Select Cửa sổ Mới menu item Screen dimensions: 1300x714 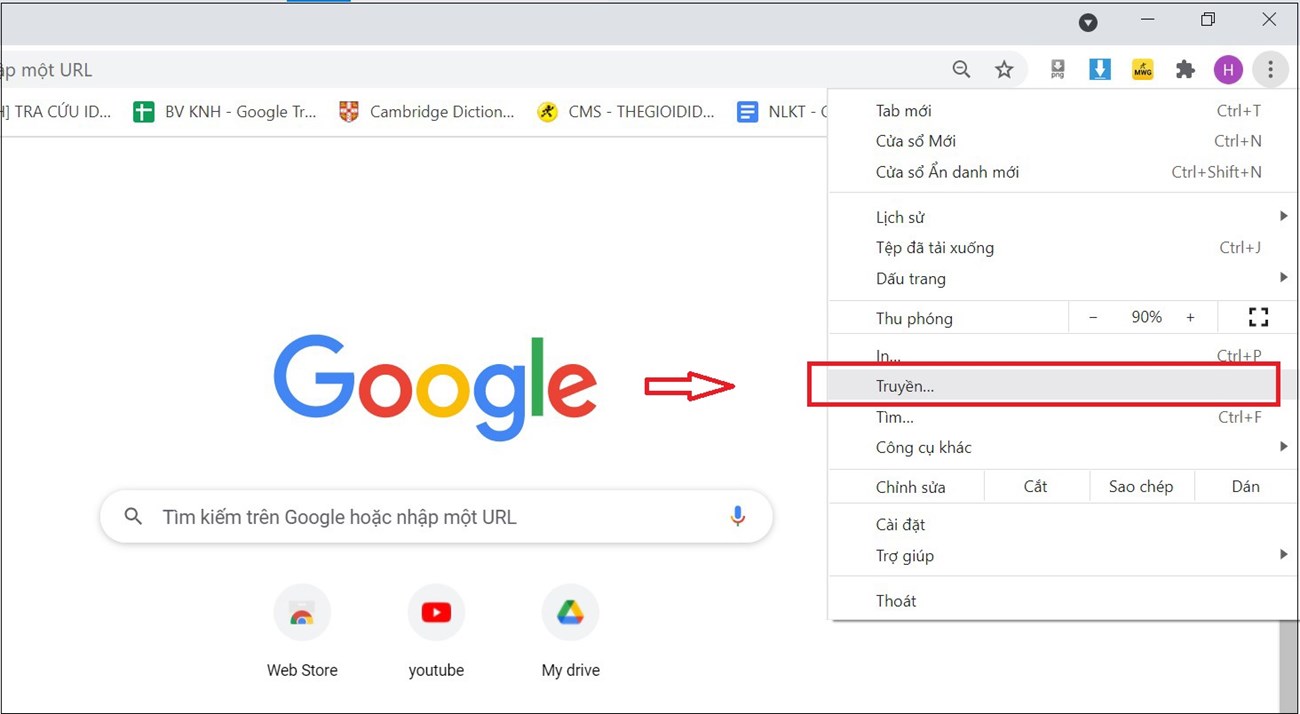(x=1063, y=141)
